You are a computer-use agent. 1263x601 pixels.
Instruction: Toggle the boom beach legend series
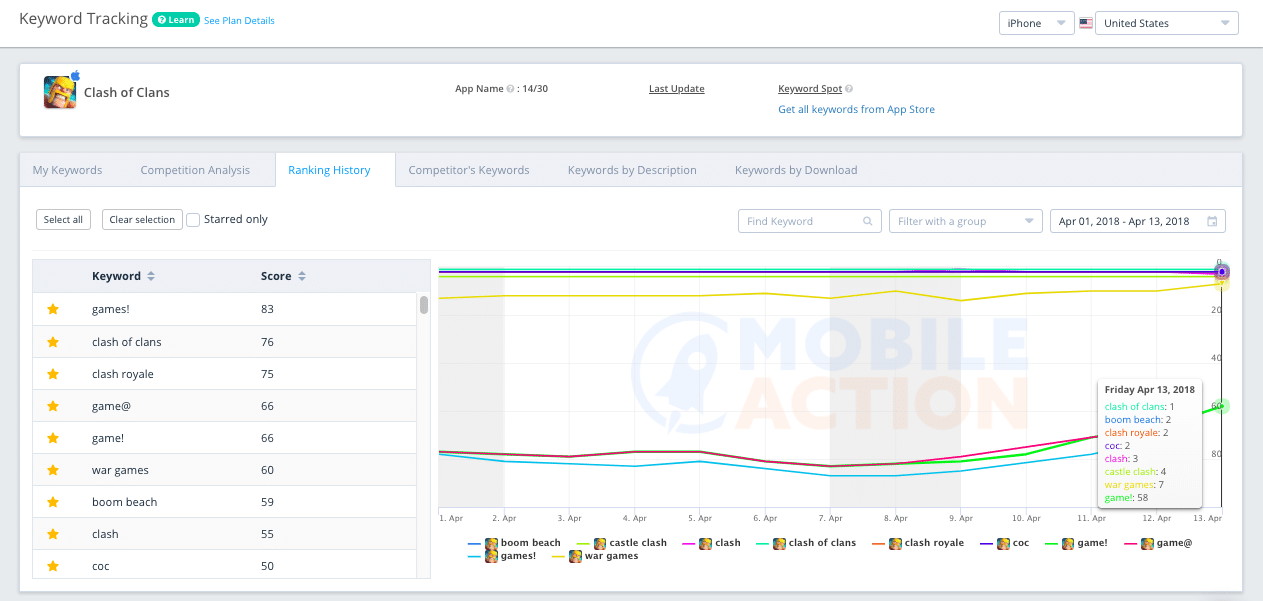(x=514, y=543)
